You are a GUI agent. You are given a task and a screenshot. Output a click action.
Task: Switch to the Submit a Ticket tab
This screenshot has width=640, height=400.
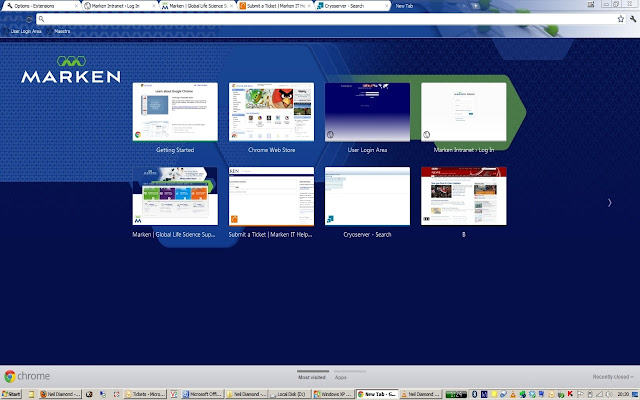click(276, 6)
